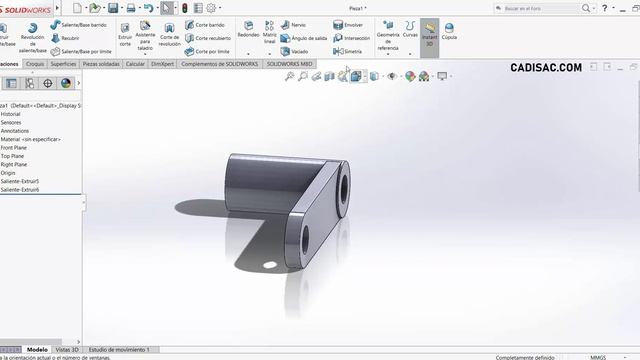640x360 pixels.
Task: Click the Print icon in top toolbar
Action: point(131,8)
